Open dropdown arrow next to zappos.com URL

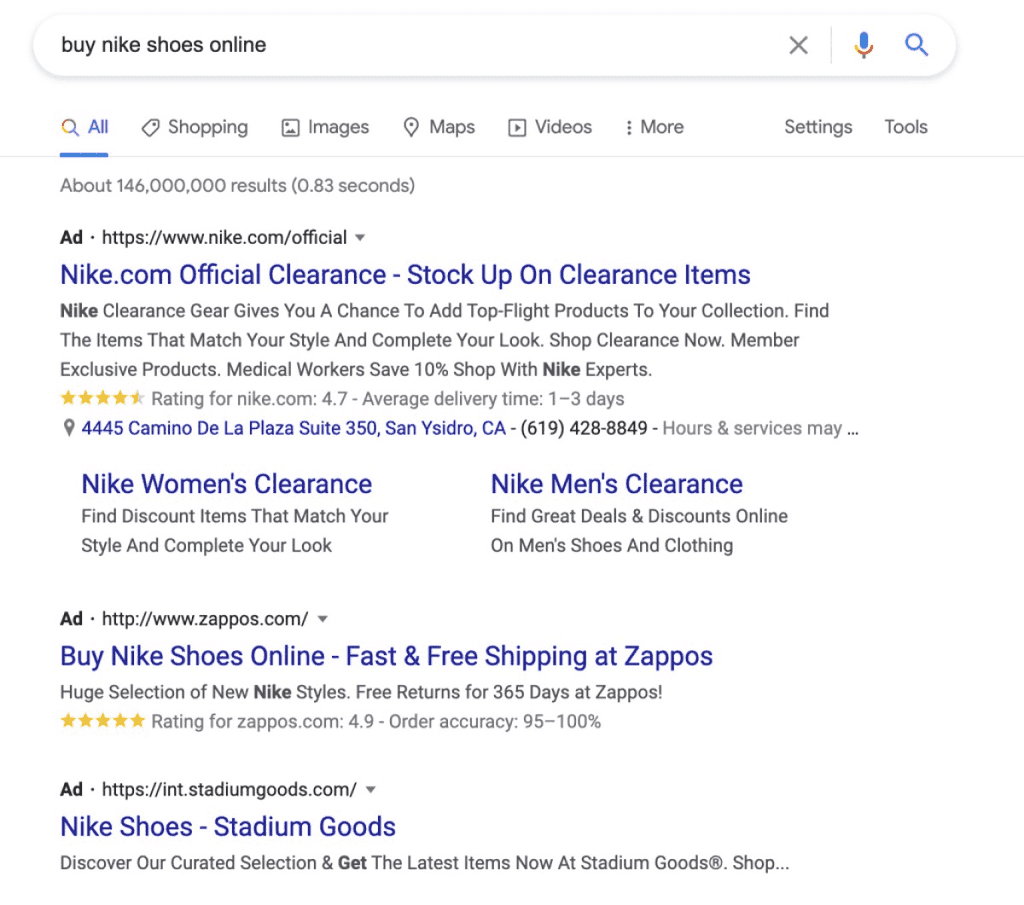[x=322, y=619]
